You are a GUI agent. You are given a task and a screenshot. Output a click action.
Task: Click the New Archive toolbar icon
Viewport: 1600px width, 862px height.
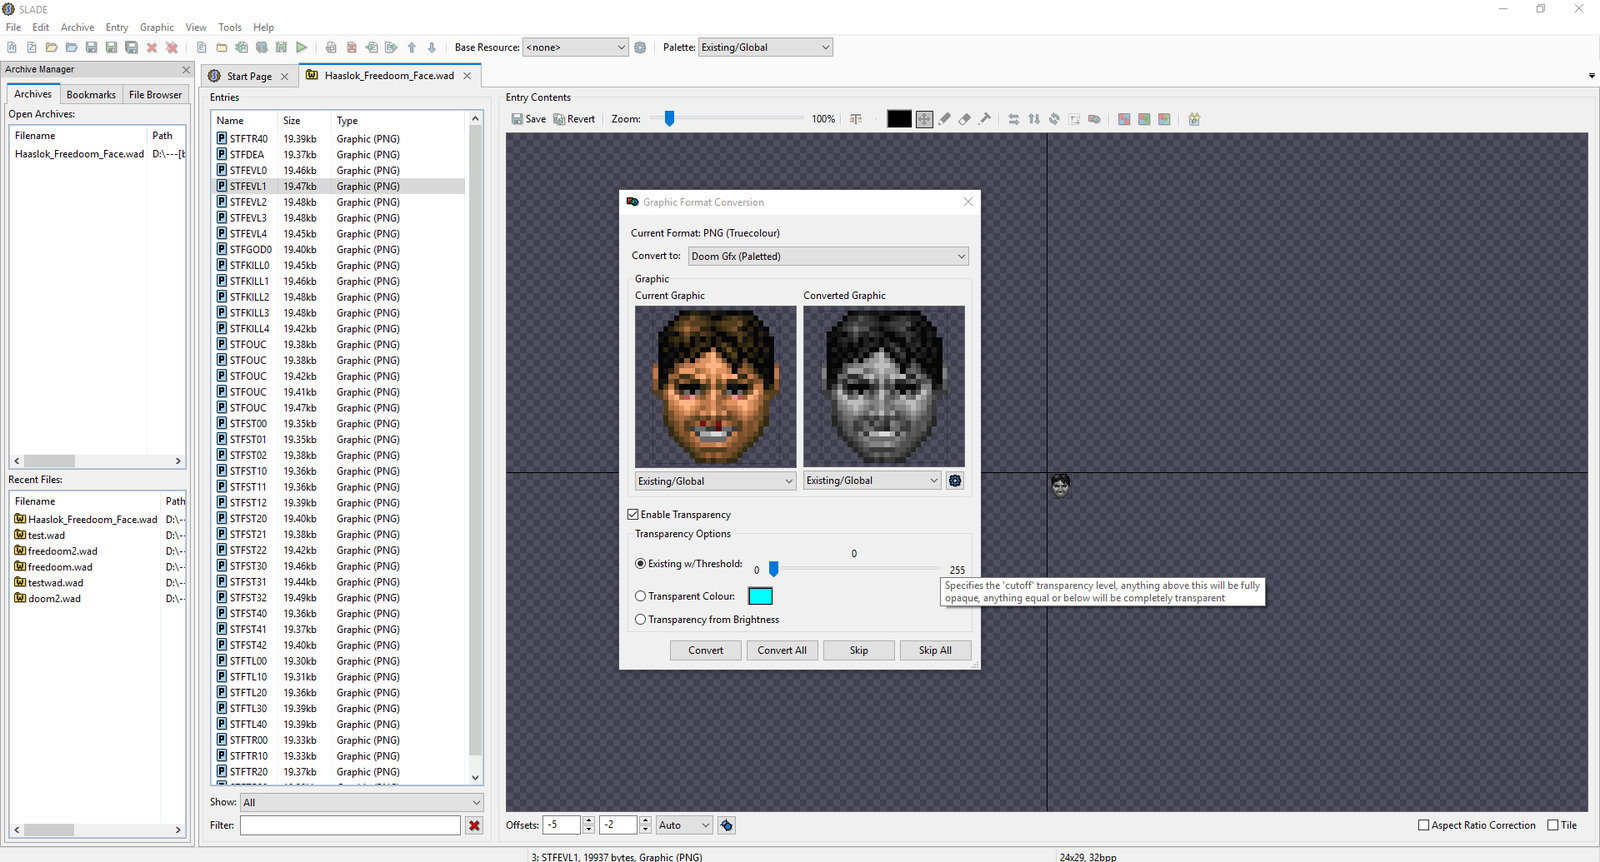(12, 47)
